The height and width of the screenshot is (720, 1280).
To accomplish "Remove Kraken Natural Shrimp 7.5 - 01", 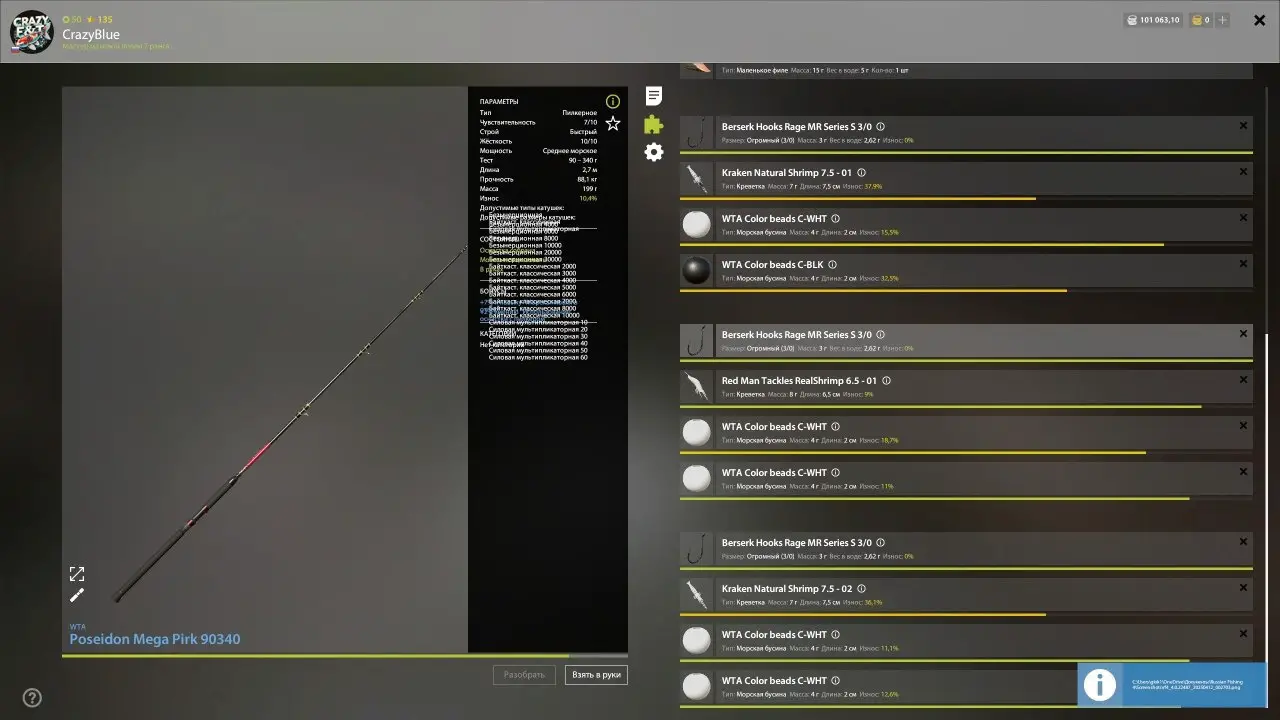I will pyautogui.click(x=1243, y=172).
